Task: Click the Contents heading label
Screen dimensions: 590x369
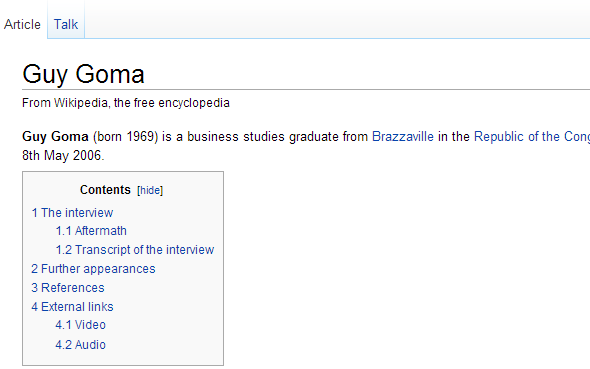Action: coord(105,190)
